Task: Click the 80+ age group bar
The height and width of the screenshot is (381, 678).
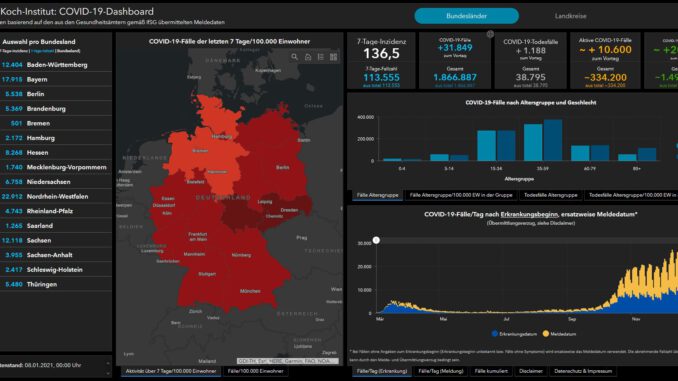Action: pyautogui.click(x=647, y=154)
